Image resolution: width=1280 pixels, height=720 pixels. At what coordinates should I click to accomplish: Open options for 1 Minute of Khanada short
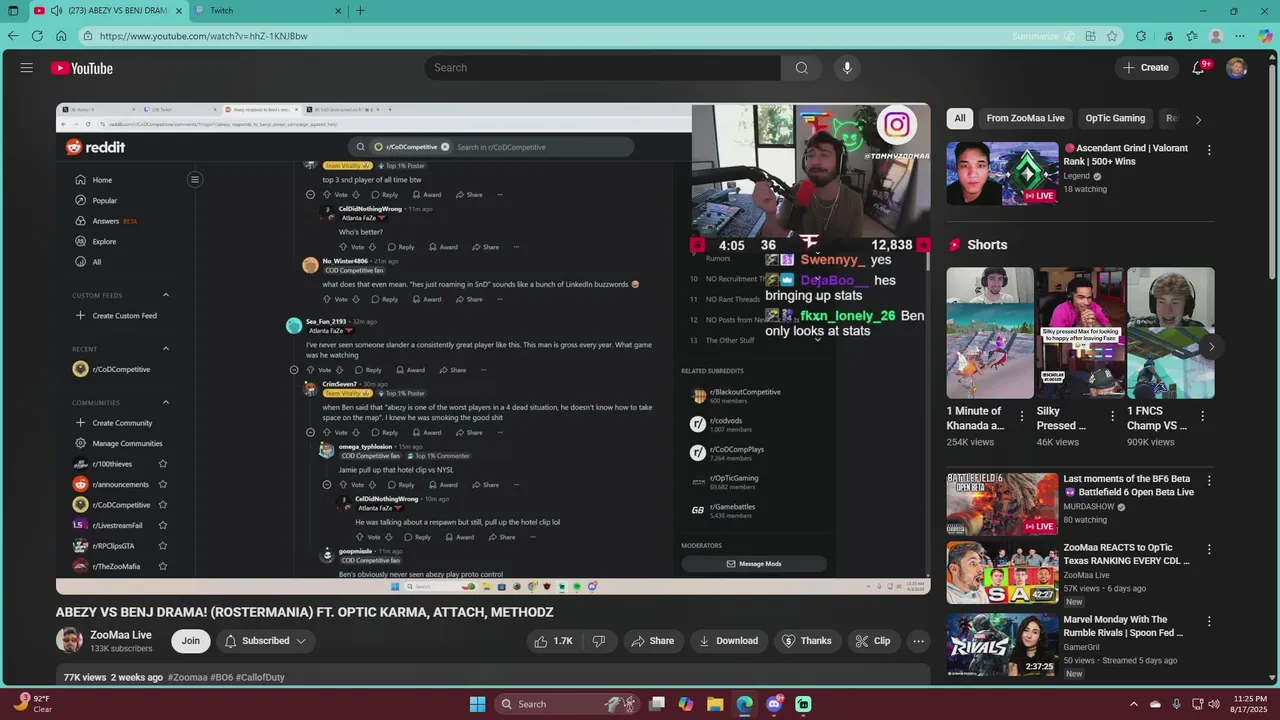click(1022, 416)
